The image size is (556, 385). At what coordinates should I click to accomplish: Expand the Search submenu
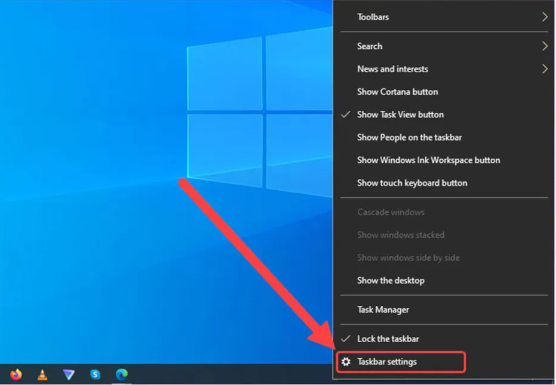[444, 46]
